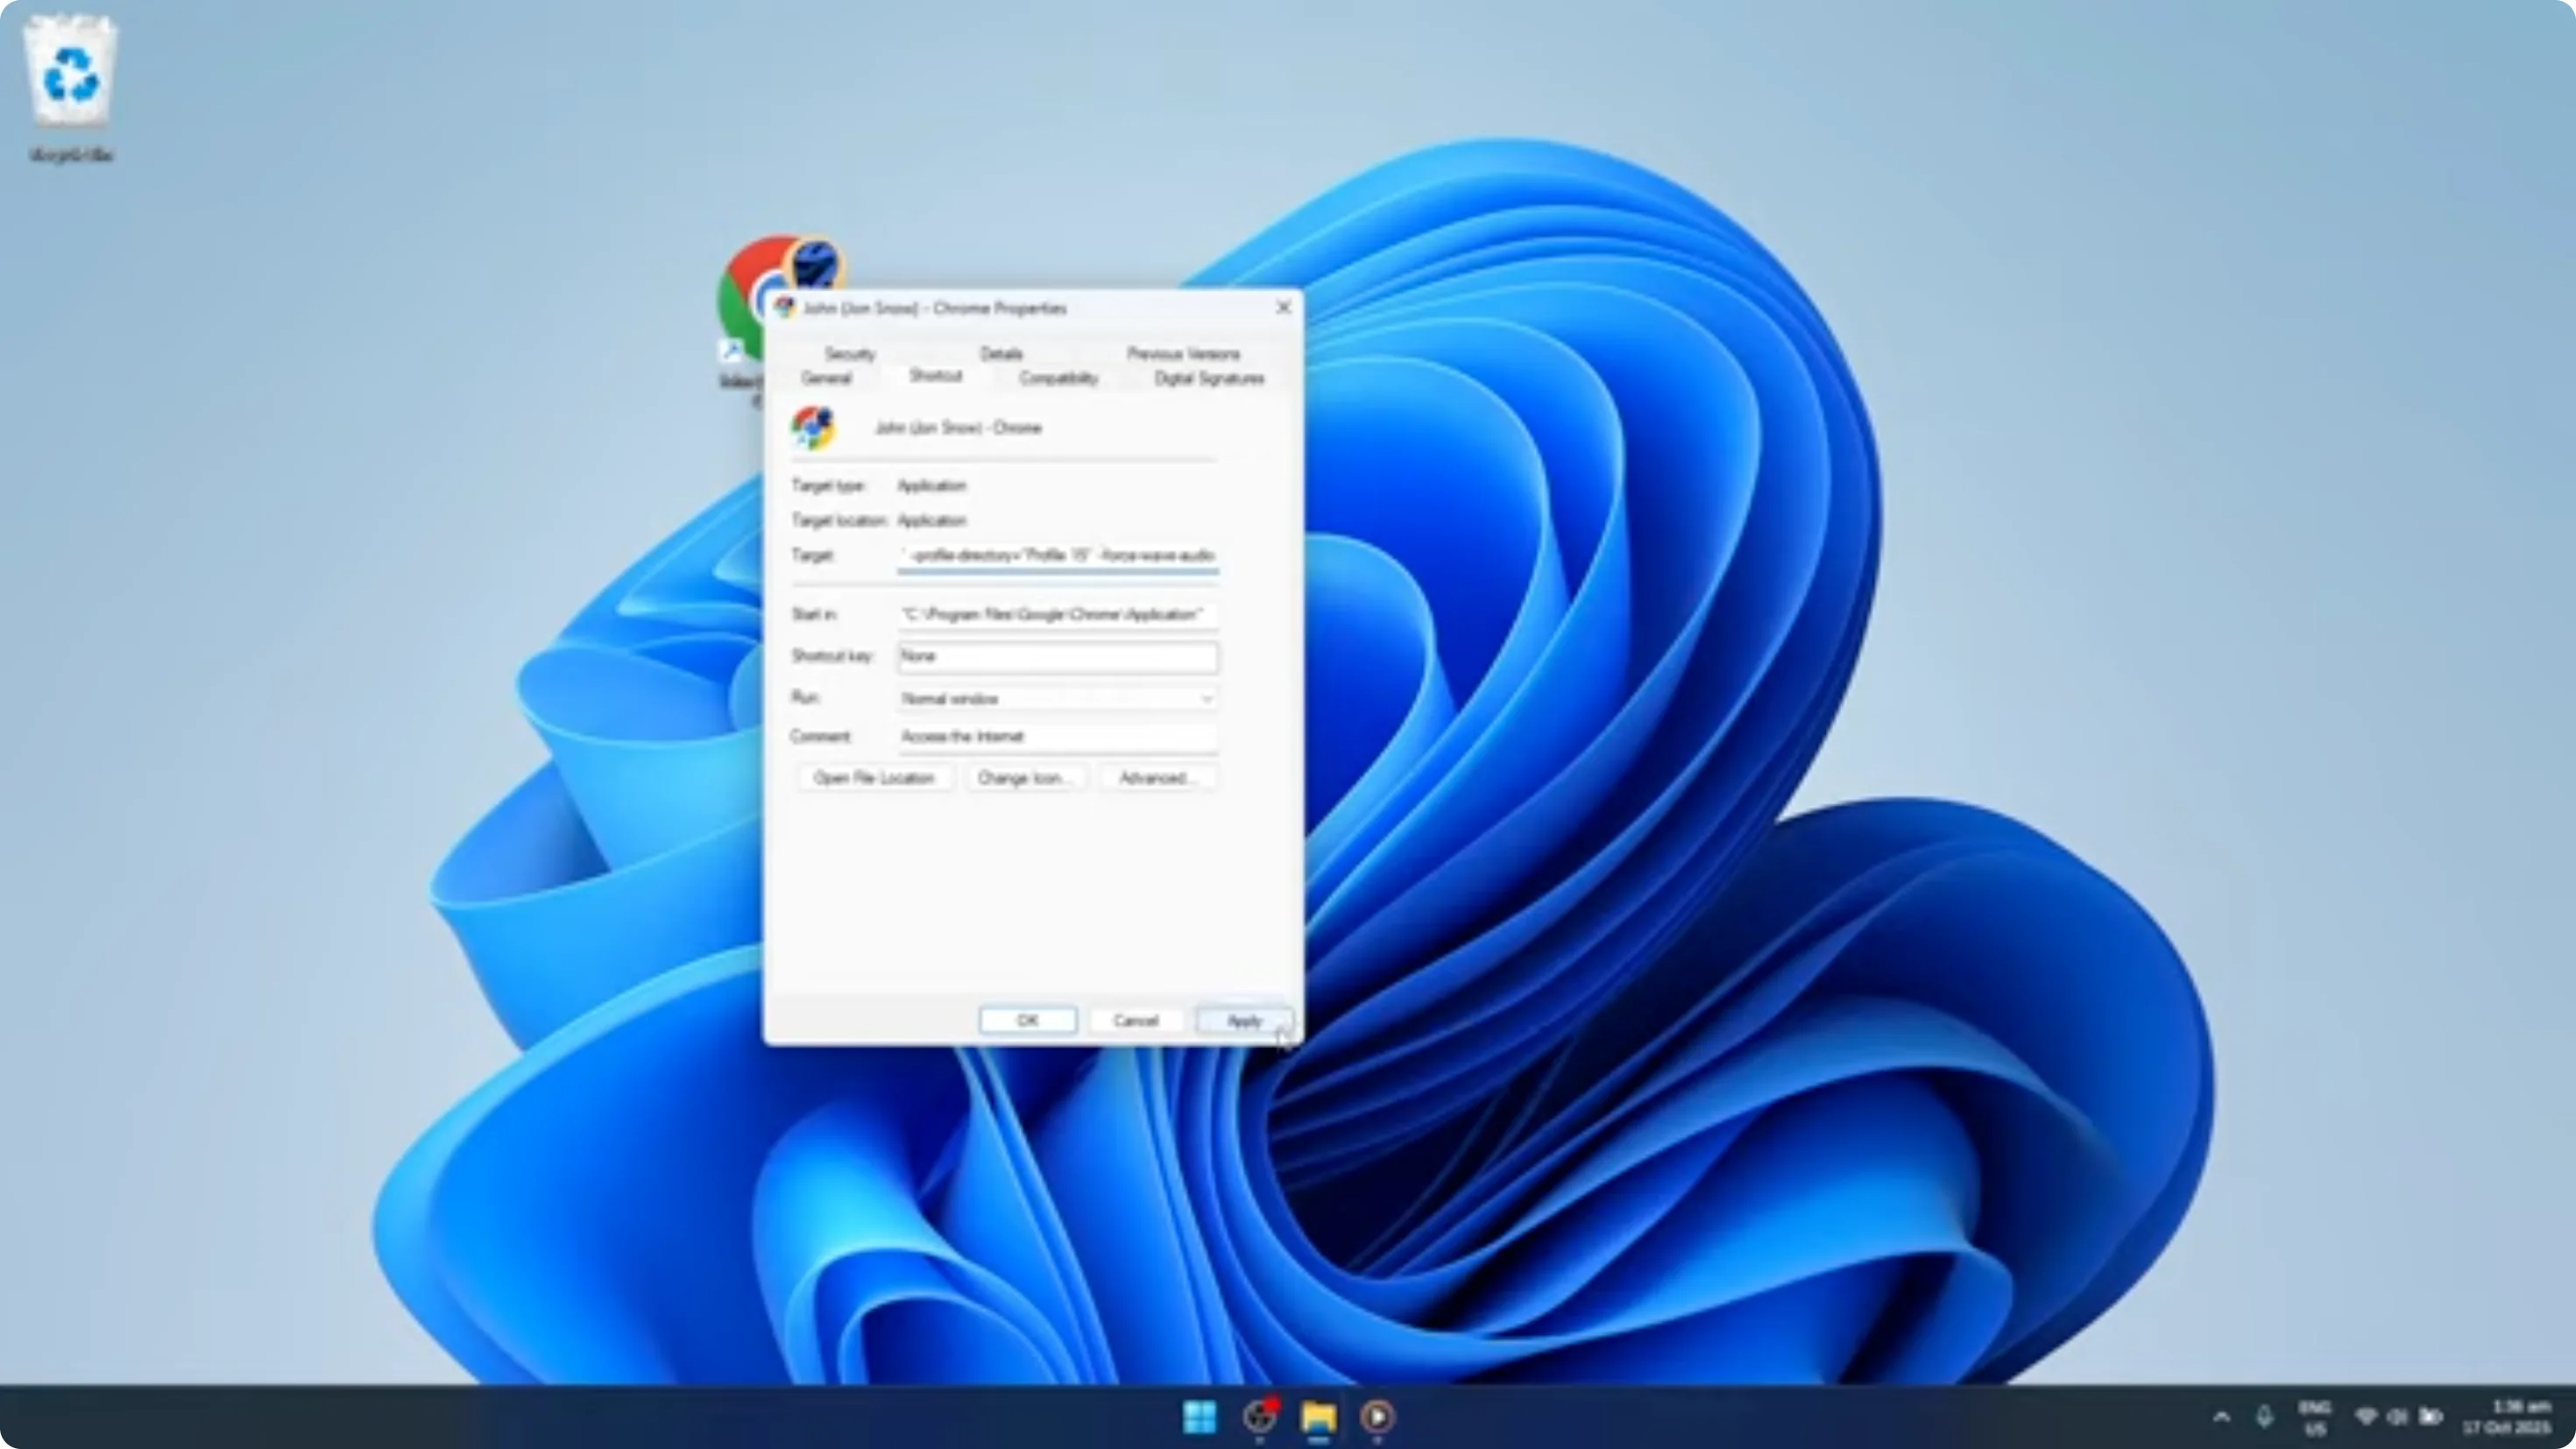
Task: Click the Chrome icon inside the Properties dialog
Action: (812, 427)
